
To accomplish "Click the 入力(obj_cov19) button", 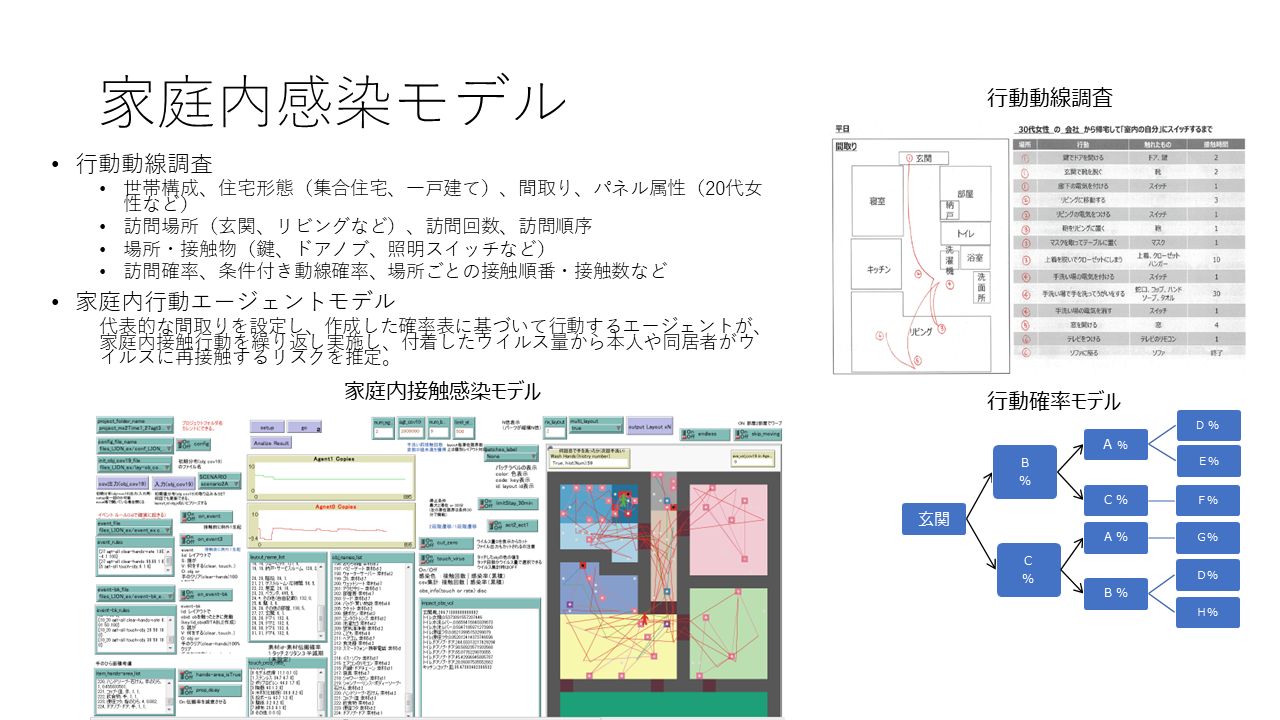I will (174, 483).
